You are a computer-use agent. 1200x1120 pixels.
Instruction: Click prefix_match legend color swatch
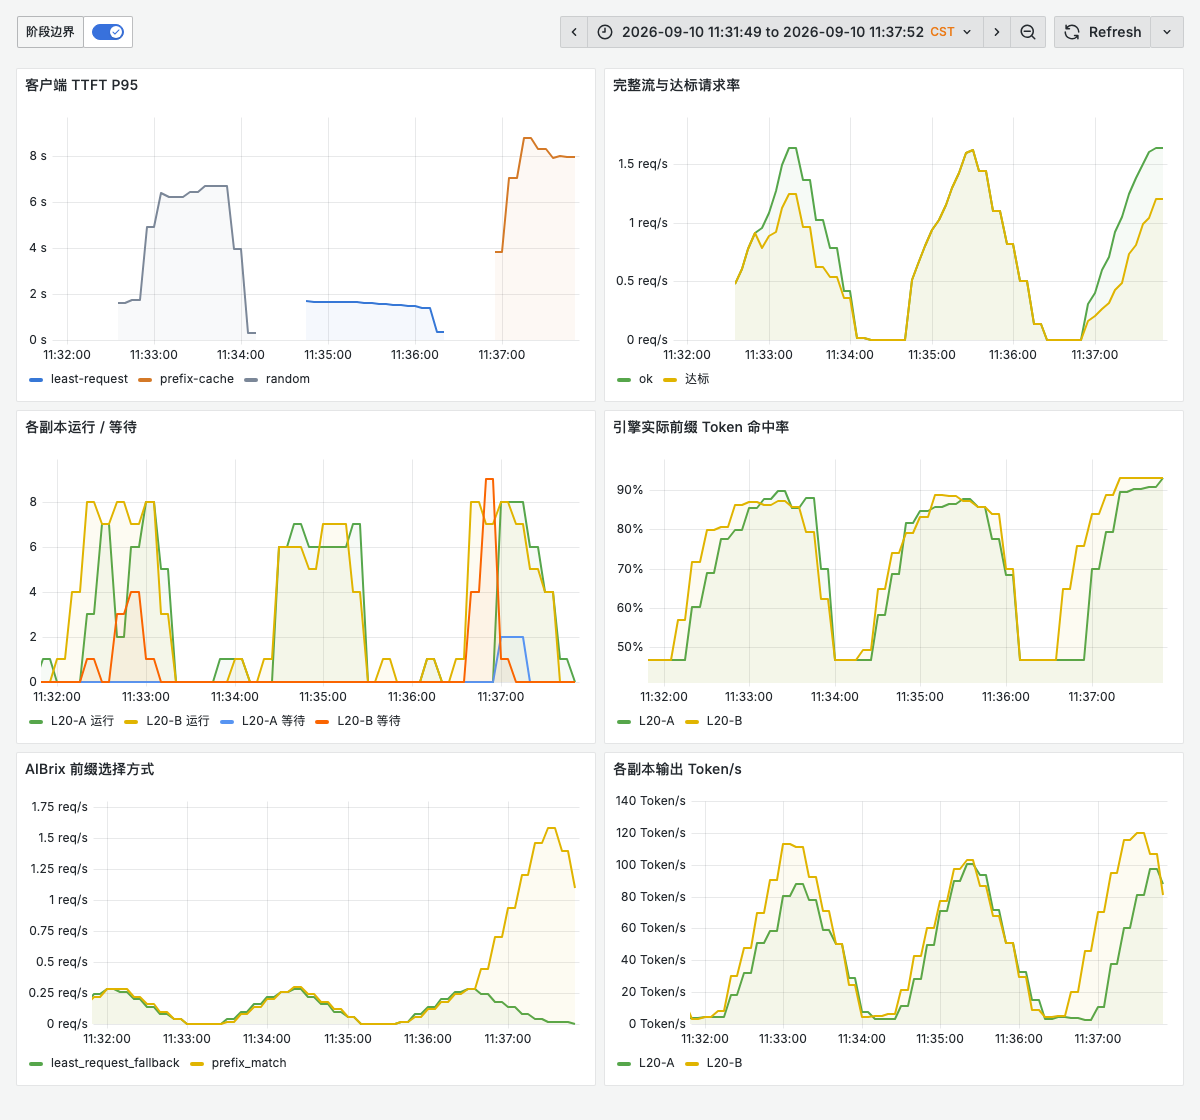(x=197, y=1064)
